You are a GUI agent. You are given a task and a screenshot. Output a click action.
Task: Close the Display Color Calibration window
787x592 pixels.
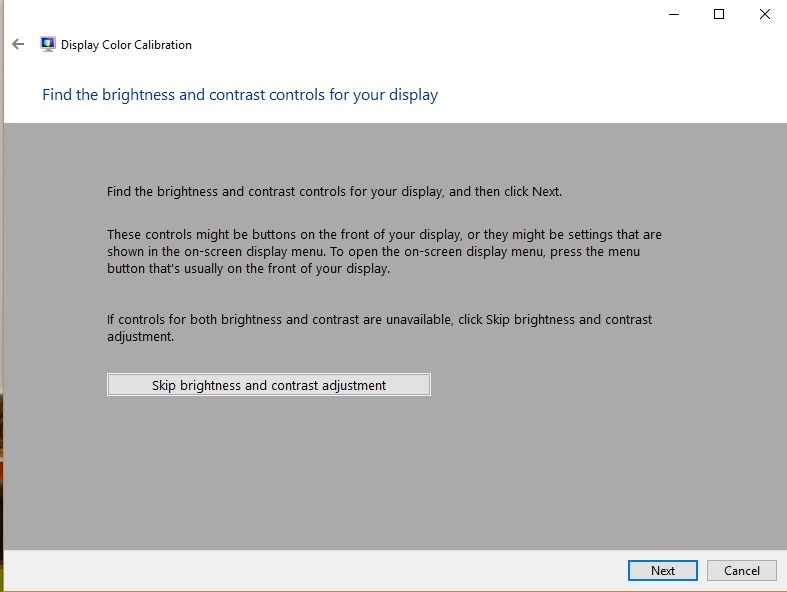click(x=764, y=14)
